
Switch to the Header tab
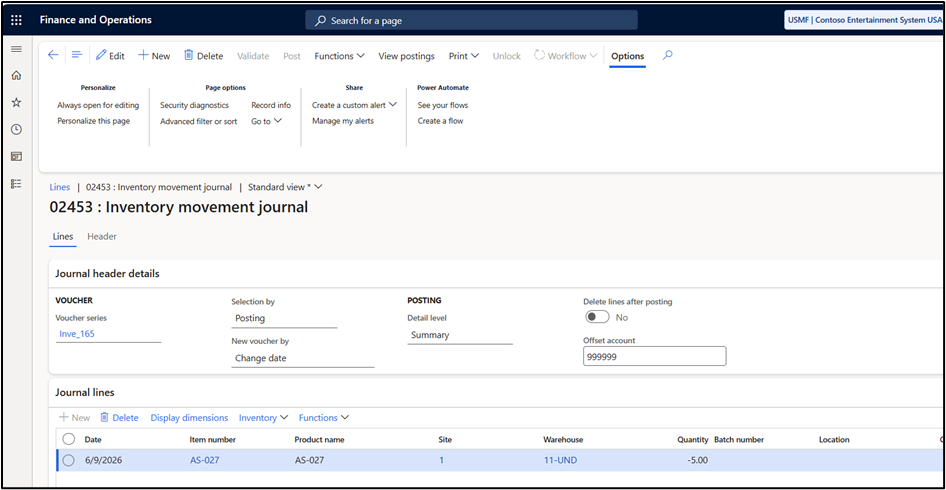[x=102, y=237]
